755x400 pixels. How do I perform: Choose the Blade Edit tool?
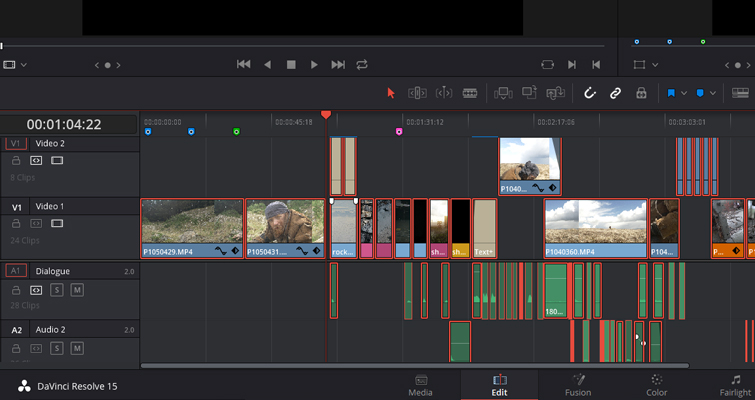coord(469,93)
